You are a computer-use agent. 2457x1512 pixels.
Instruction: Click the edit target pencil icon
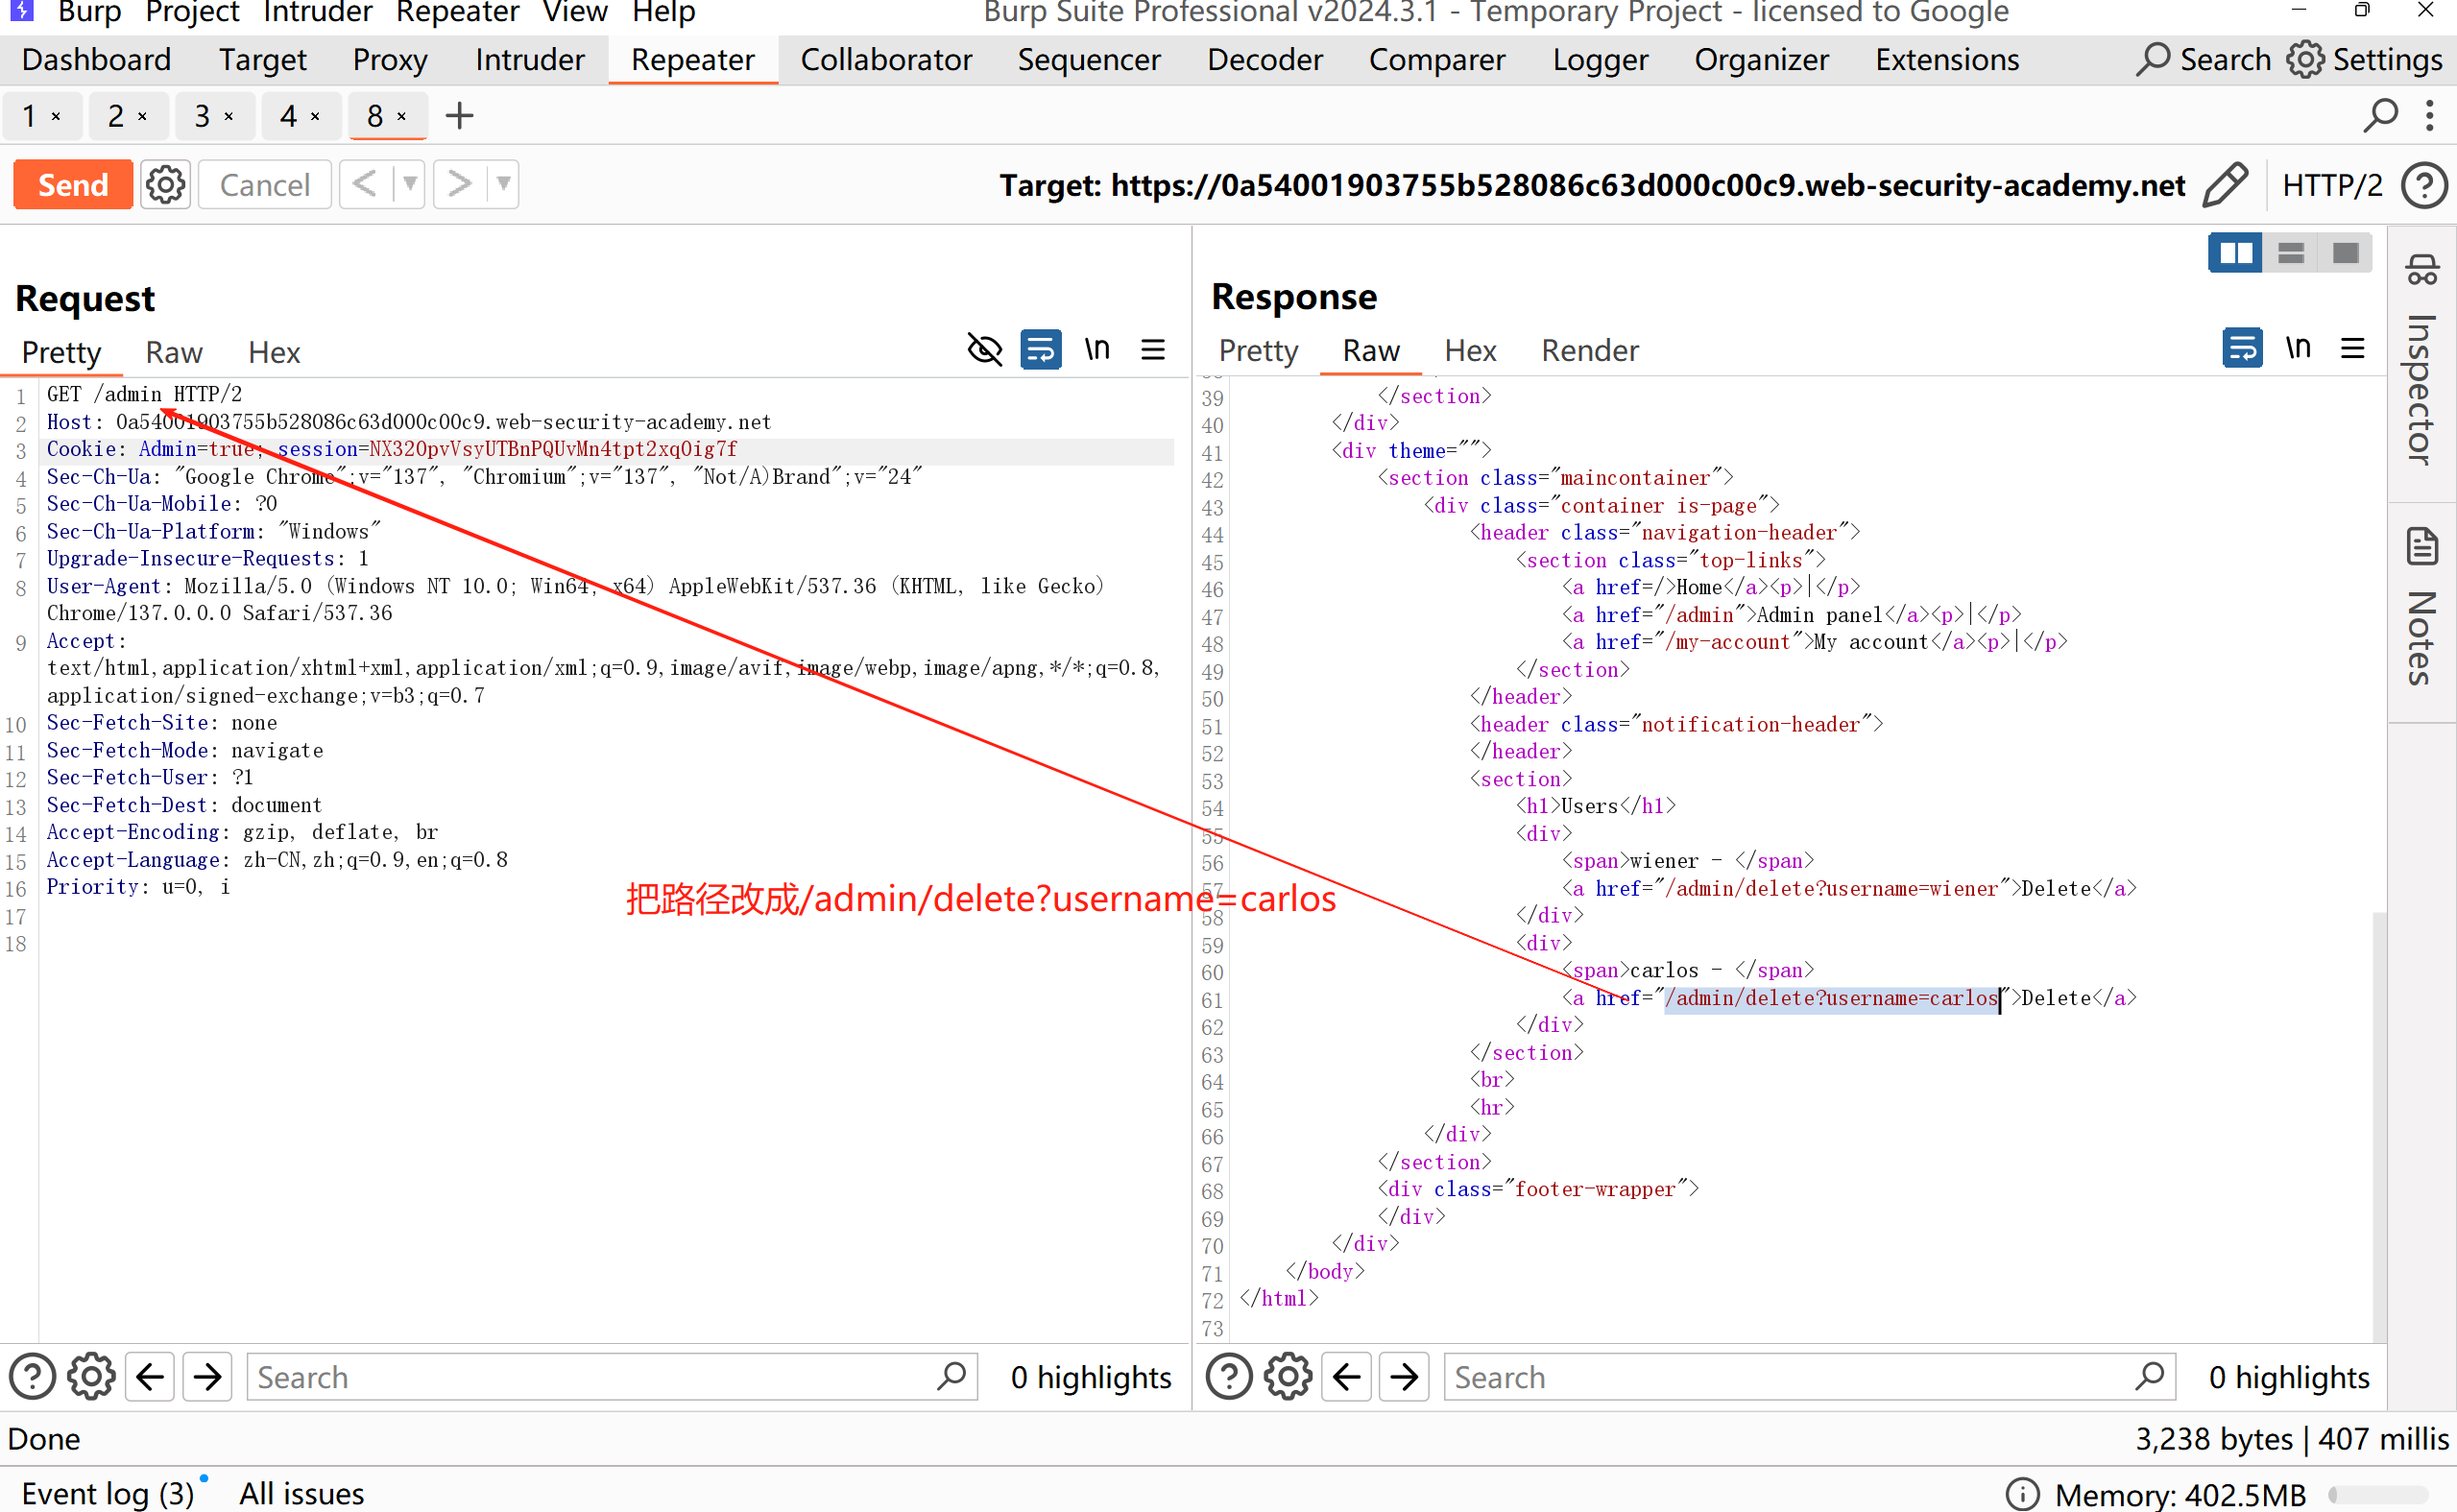point(2225,185)
